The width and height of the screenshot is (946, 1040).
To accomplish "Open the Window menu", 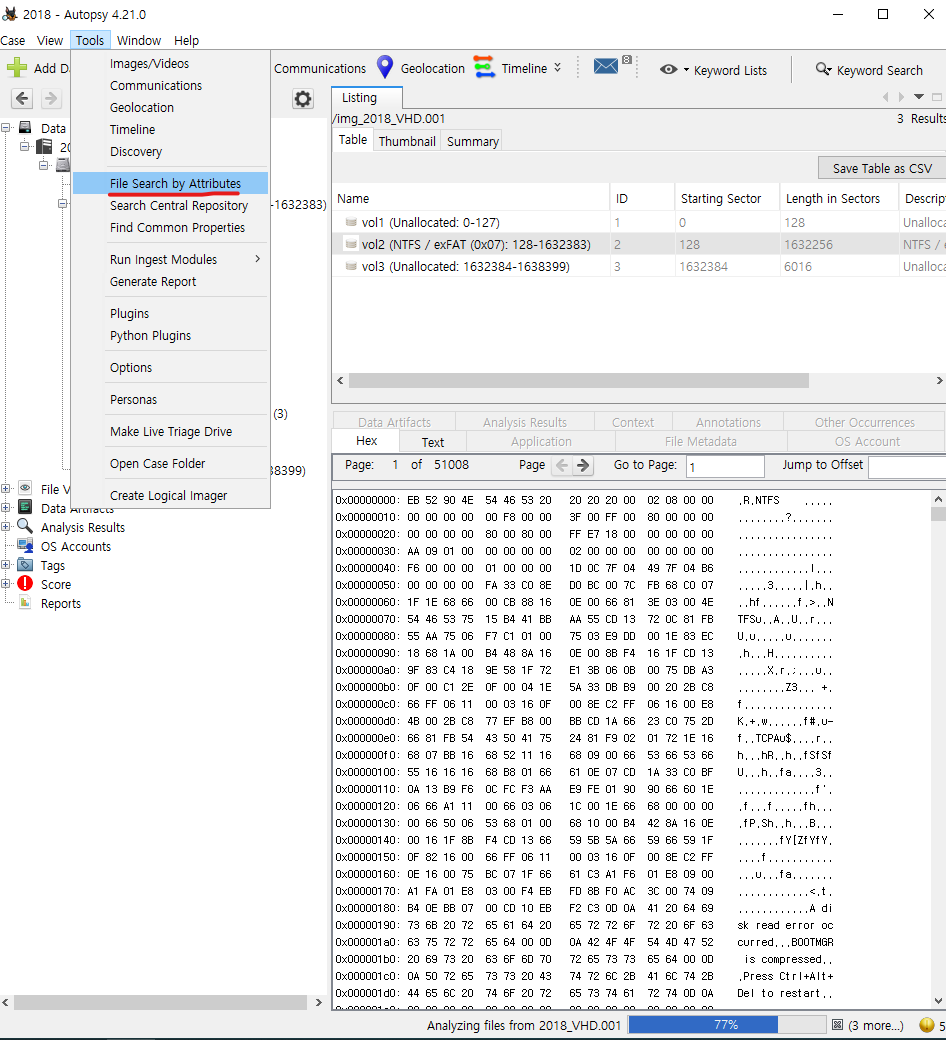I will pyautogui.click(x=139, y=40).
